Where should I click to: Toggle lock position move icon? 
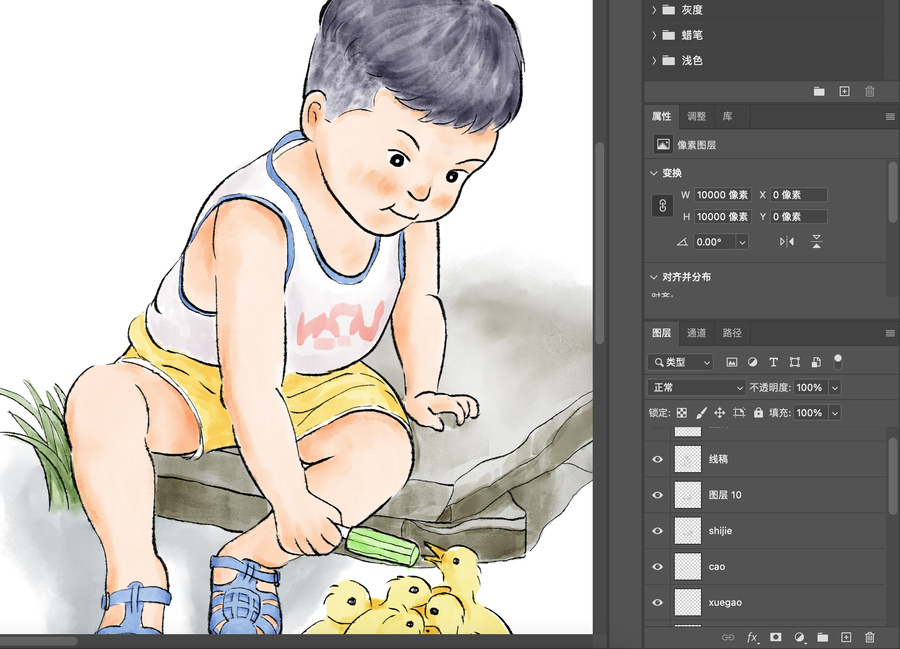(x=719, y=413)
